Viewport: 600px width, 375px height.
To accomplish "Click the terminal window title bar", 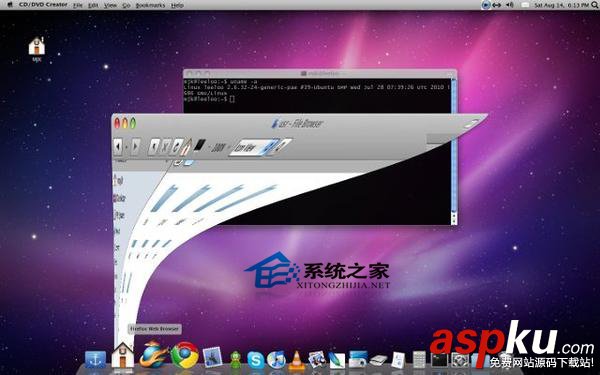I will pyautogui.click(x=320, y=73).
